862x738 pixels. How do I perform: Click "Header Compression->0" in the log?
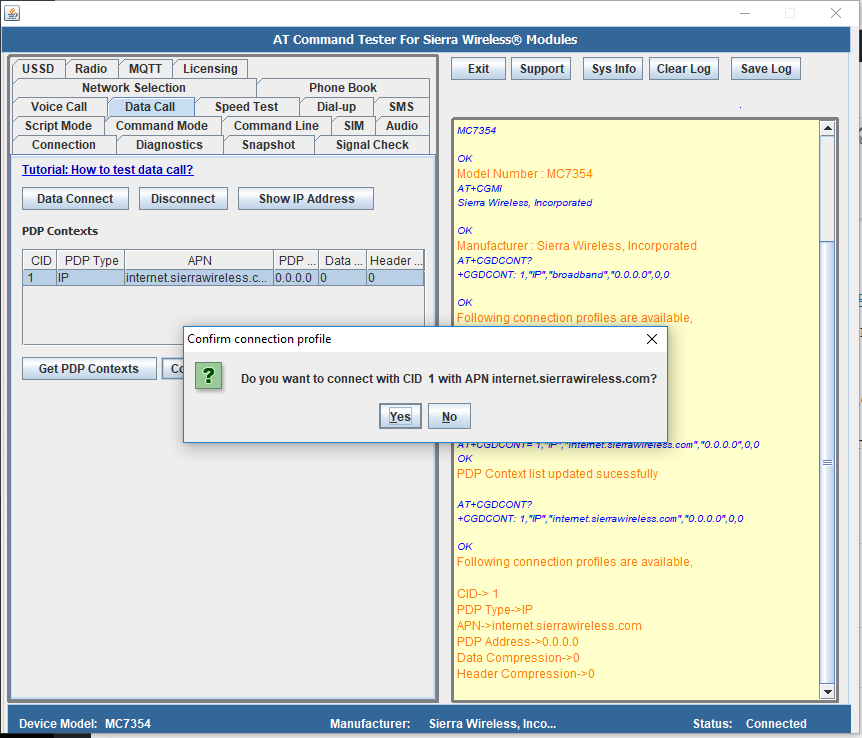(x=526, y=674)
